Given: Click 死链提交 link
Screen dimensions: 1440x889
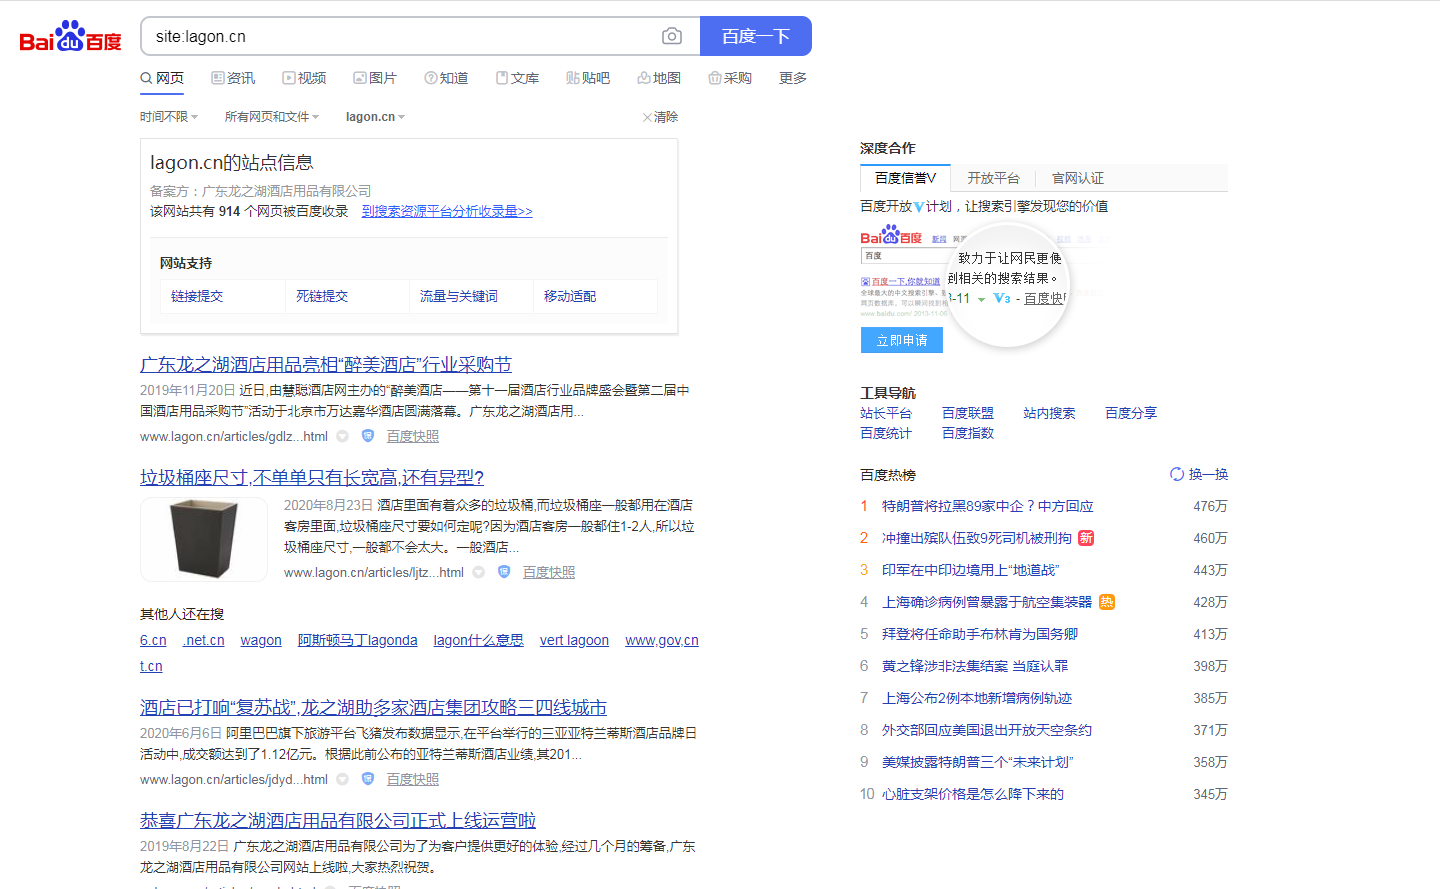Looking at the screenshot, I should [322, 296].
